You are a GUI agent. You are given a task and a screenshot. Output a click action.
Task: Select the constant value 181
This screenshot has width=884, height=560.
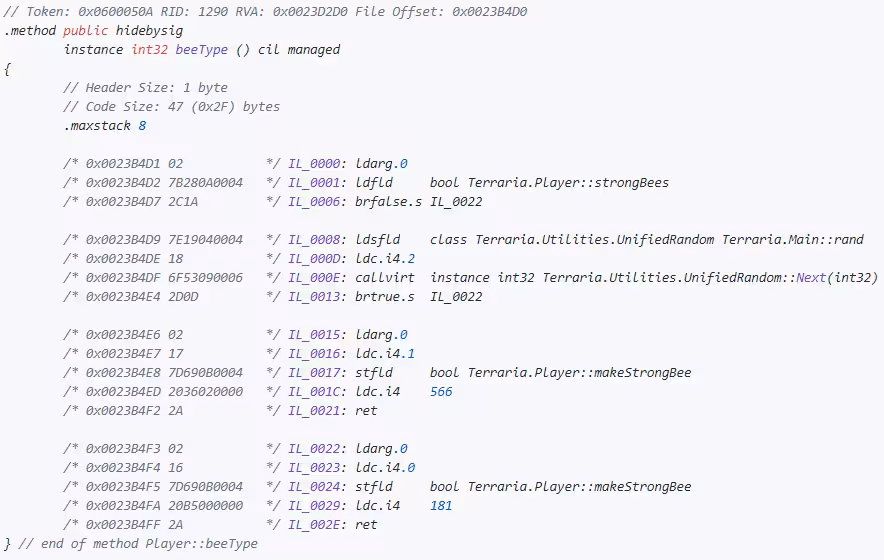[441, 506]
